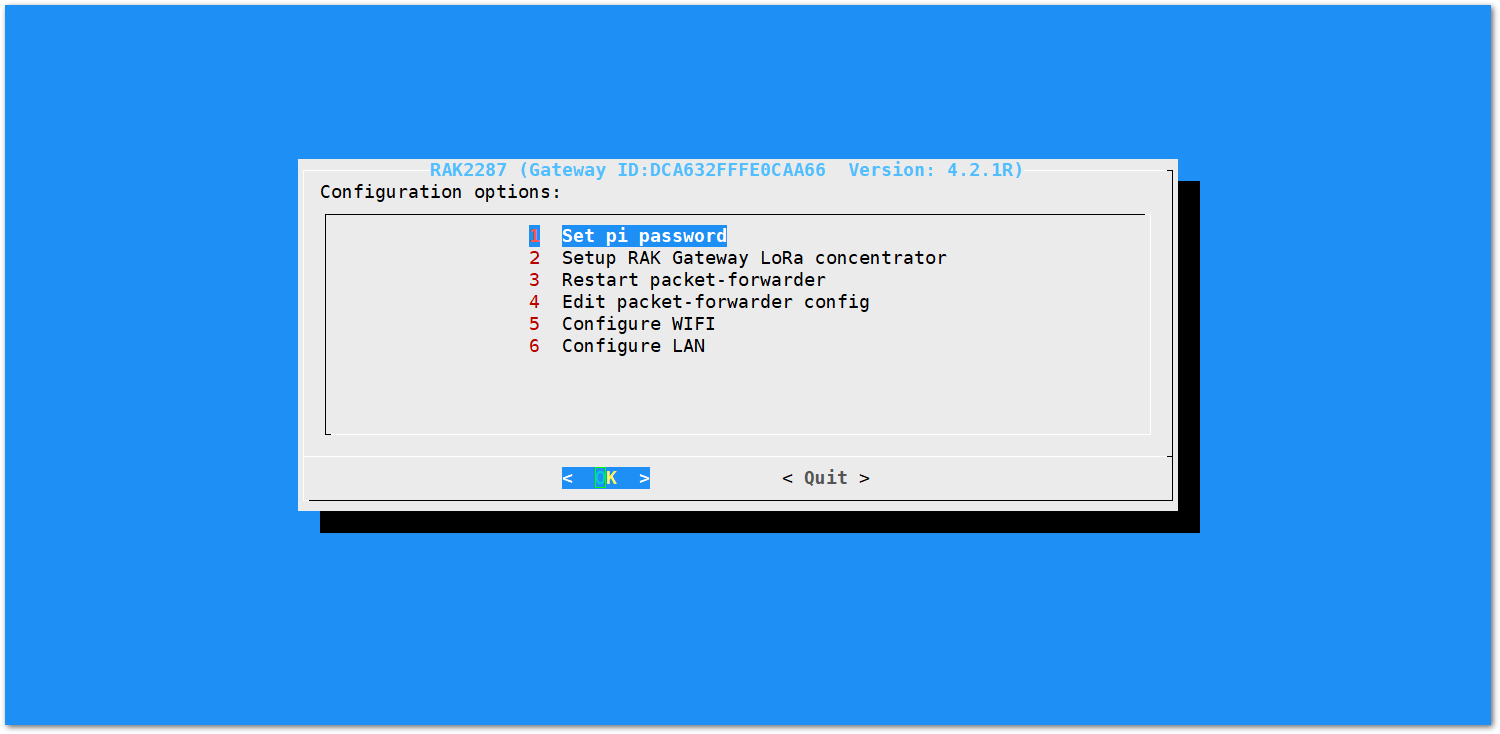
Task: Click the red number 6 tag
Action: [x=535, y=346]
